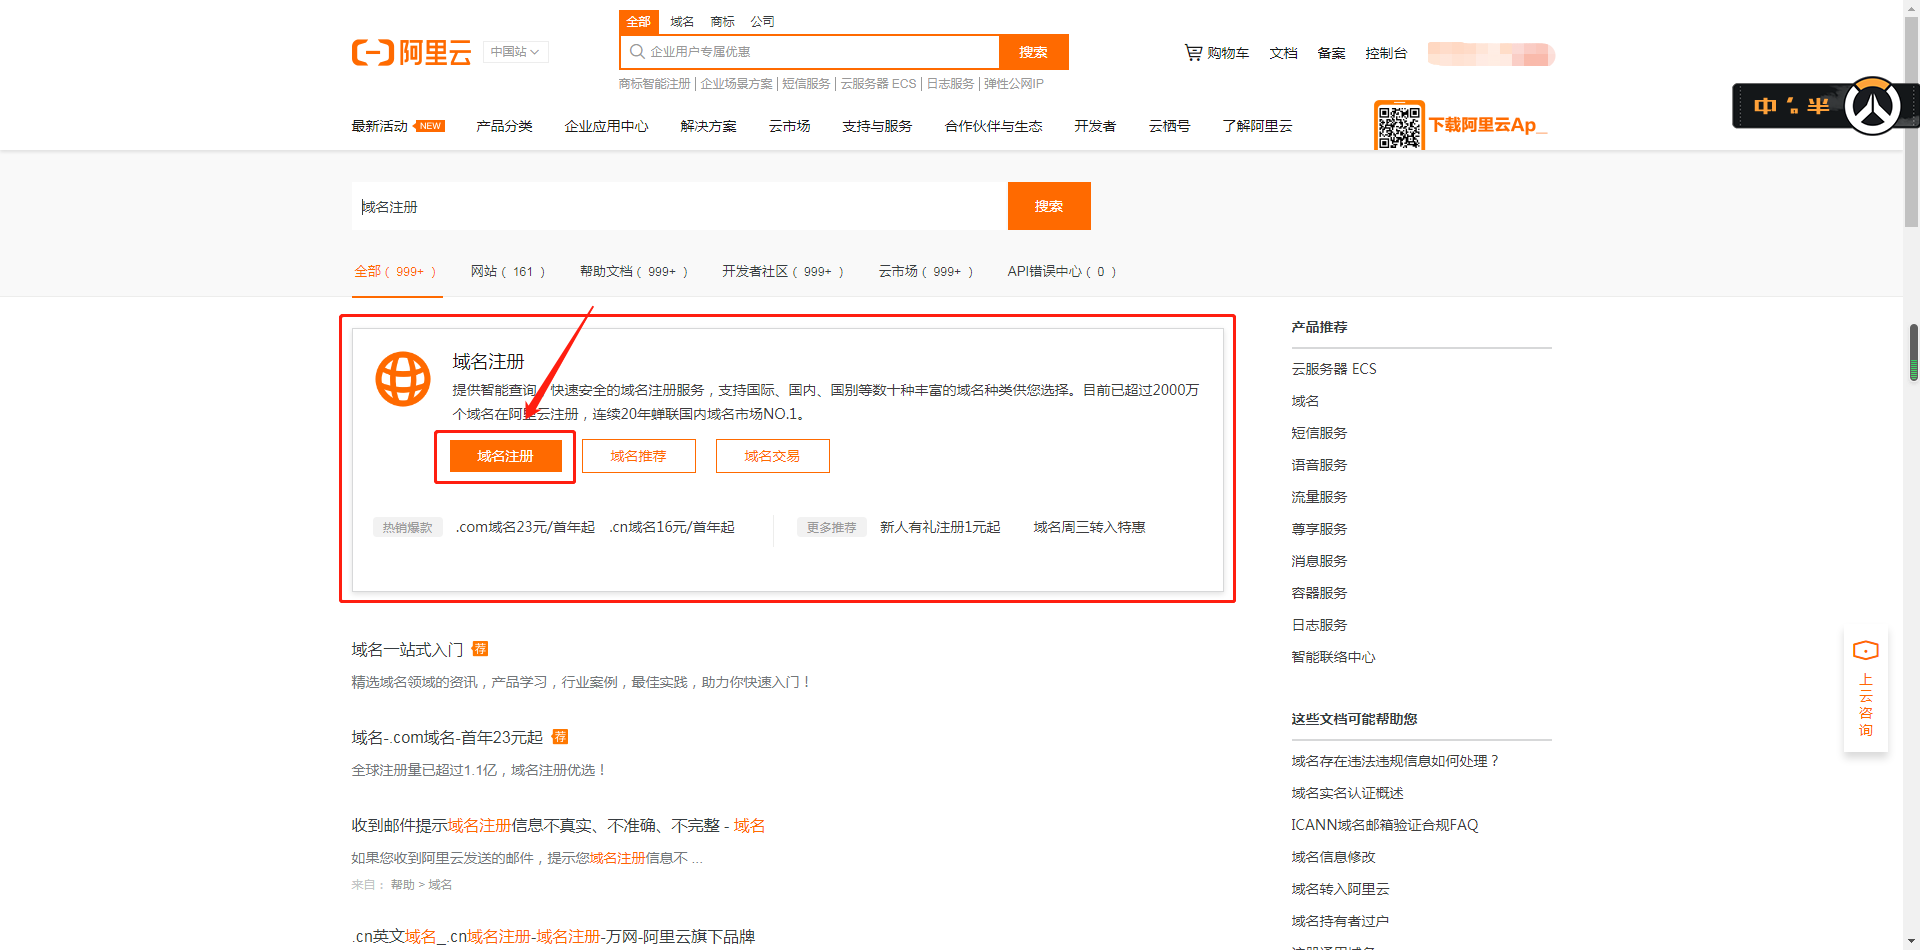1920x950 pixels.
Task: Open the 新人有礼注册1元起 promotion link
Action: [940, 527]
